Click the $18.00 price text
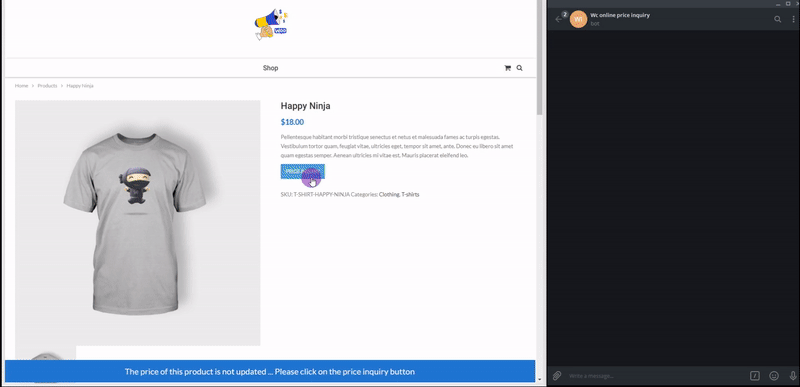 (292, 122)
